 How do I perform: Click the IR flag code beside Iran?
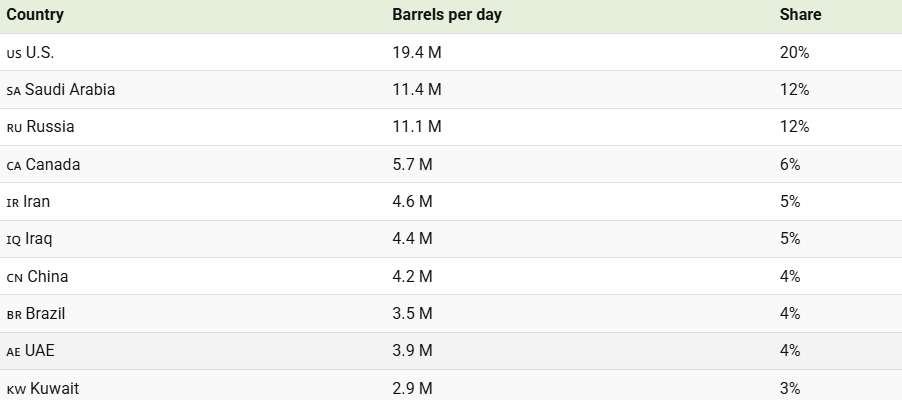click(x=13, y=202)
